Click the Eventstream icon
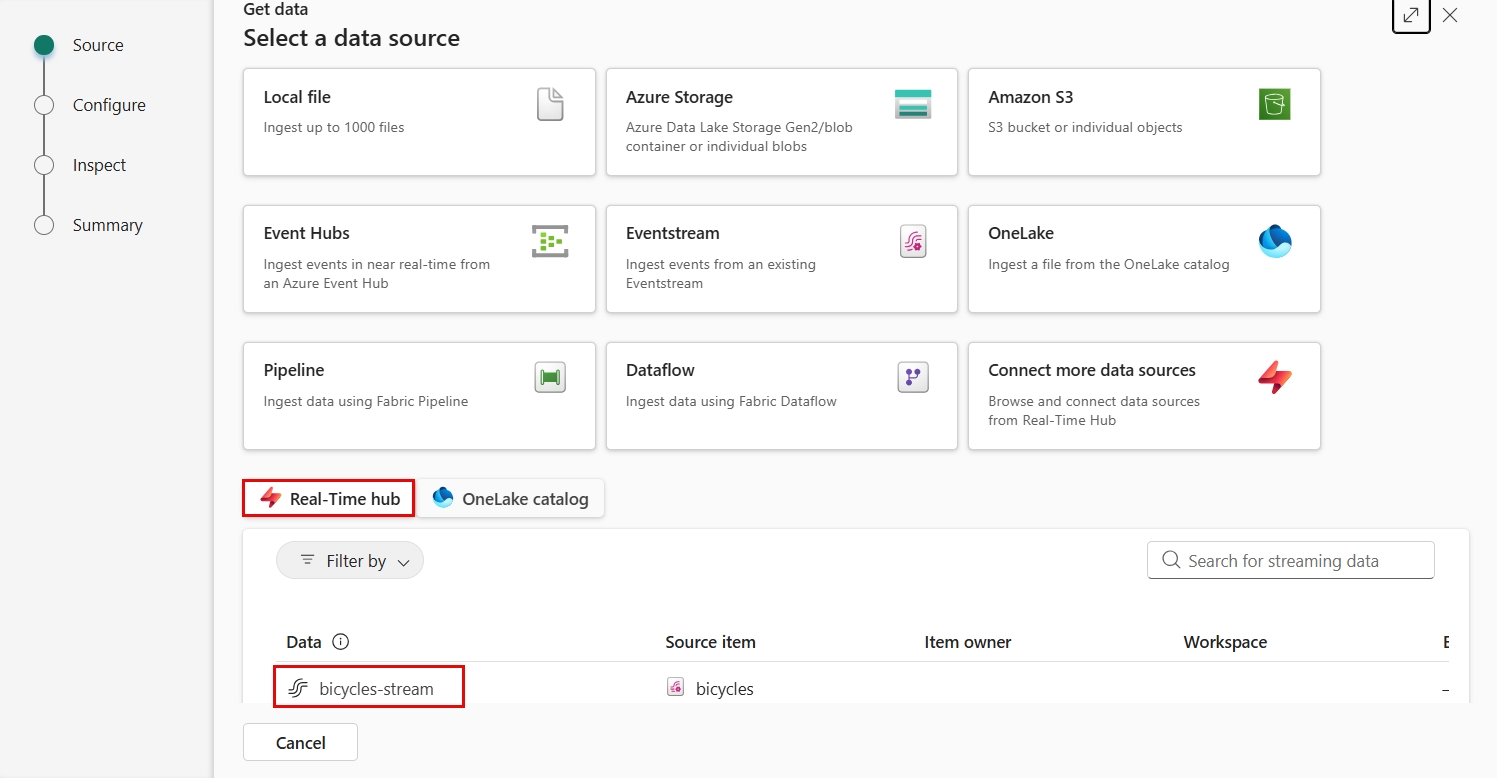 [x=912, y=241]
